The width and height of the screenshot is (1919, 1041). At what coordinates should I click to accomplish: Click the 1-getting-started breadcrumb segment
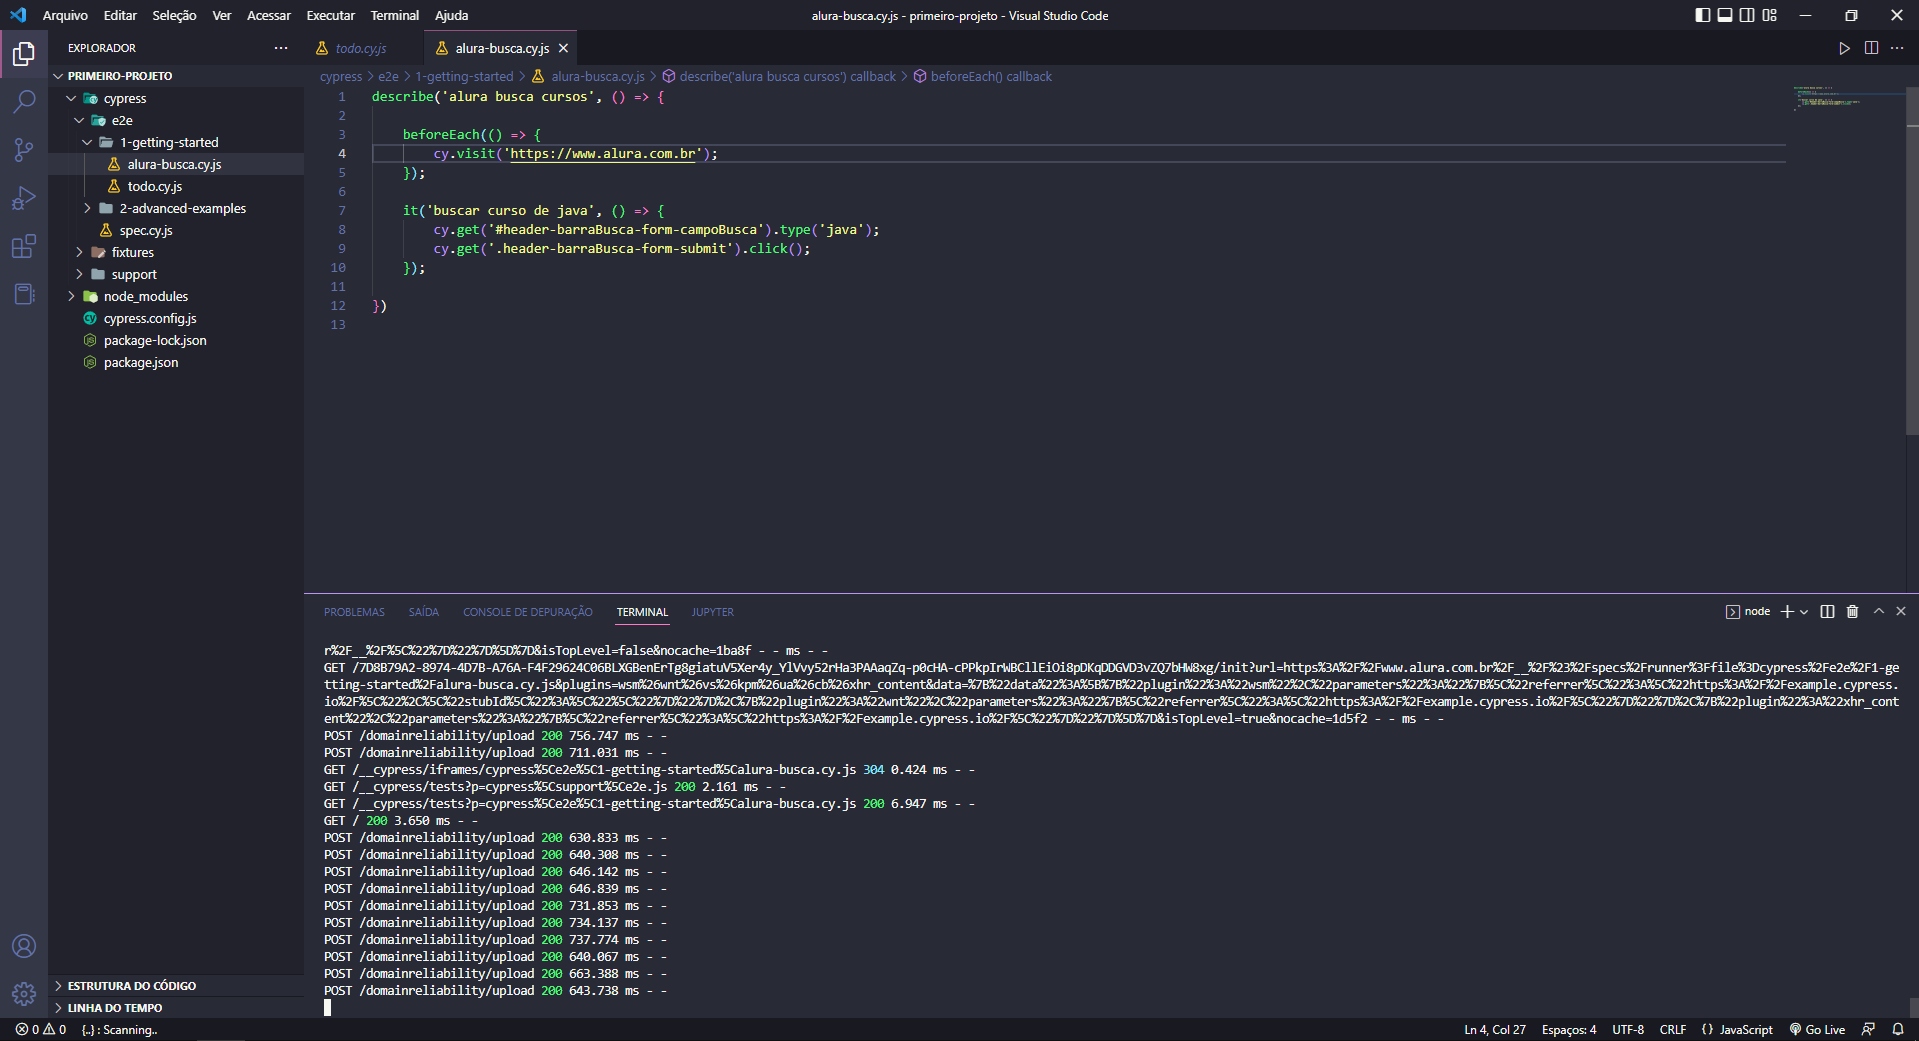(464, 76)
